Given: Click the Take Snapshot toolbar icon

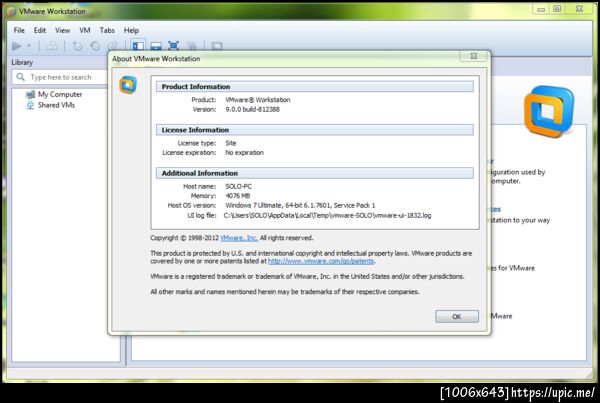Looking at the screenshot, I should click(x=78, y=46).
